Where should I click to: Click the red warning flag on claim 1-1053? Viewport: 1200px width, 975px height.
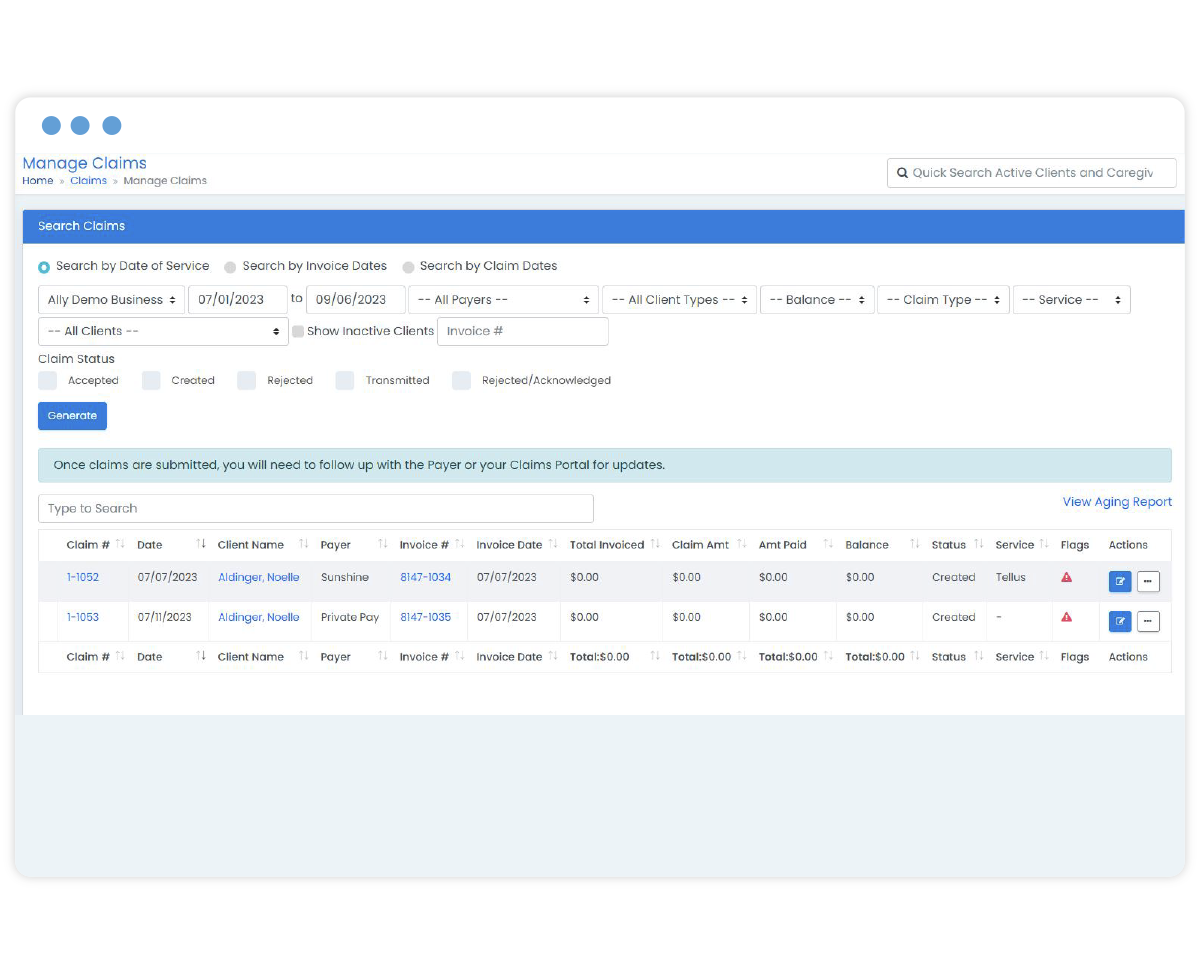(x=1066, y=617)
